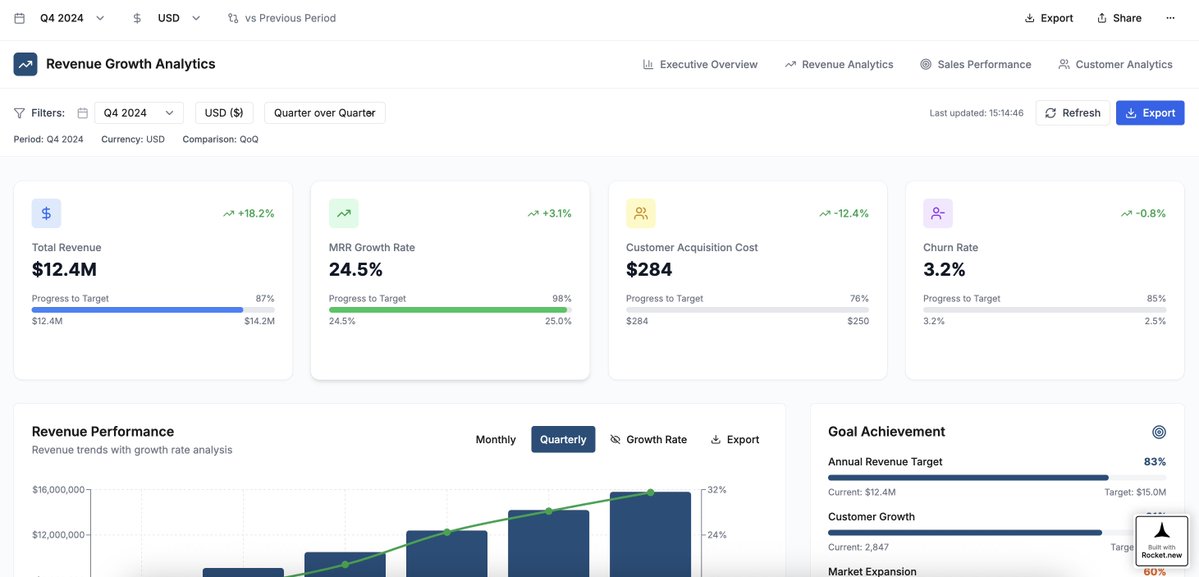The height and width of the screenshot is (577, 1199).
Task: Open the Quarter over Quarter filter
Action: click(325, 113)
